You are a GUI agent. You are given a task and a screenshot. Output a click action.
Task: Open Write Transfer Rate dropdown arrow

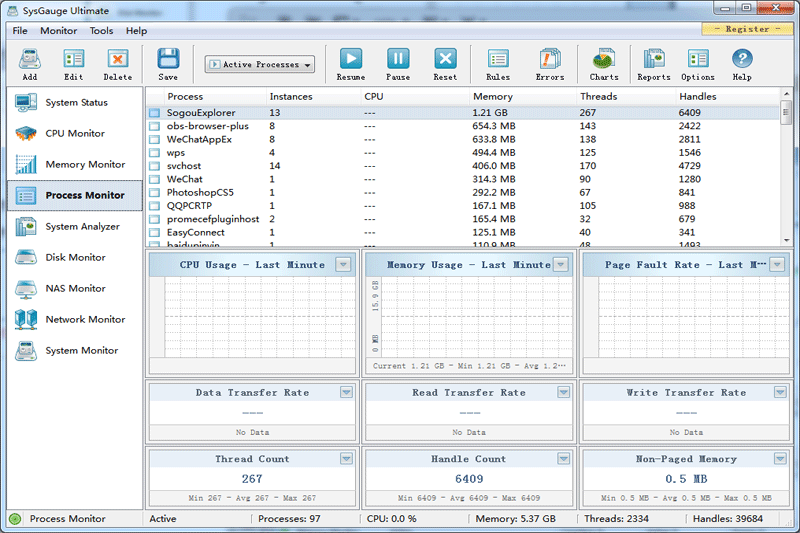tap(780, 392)
